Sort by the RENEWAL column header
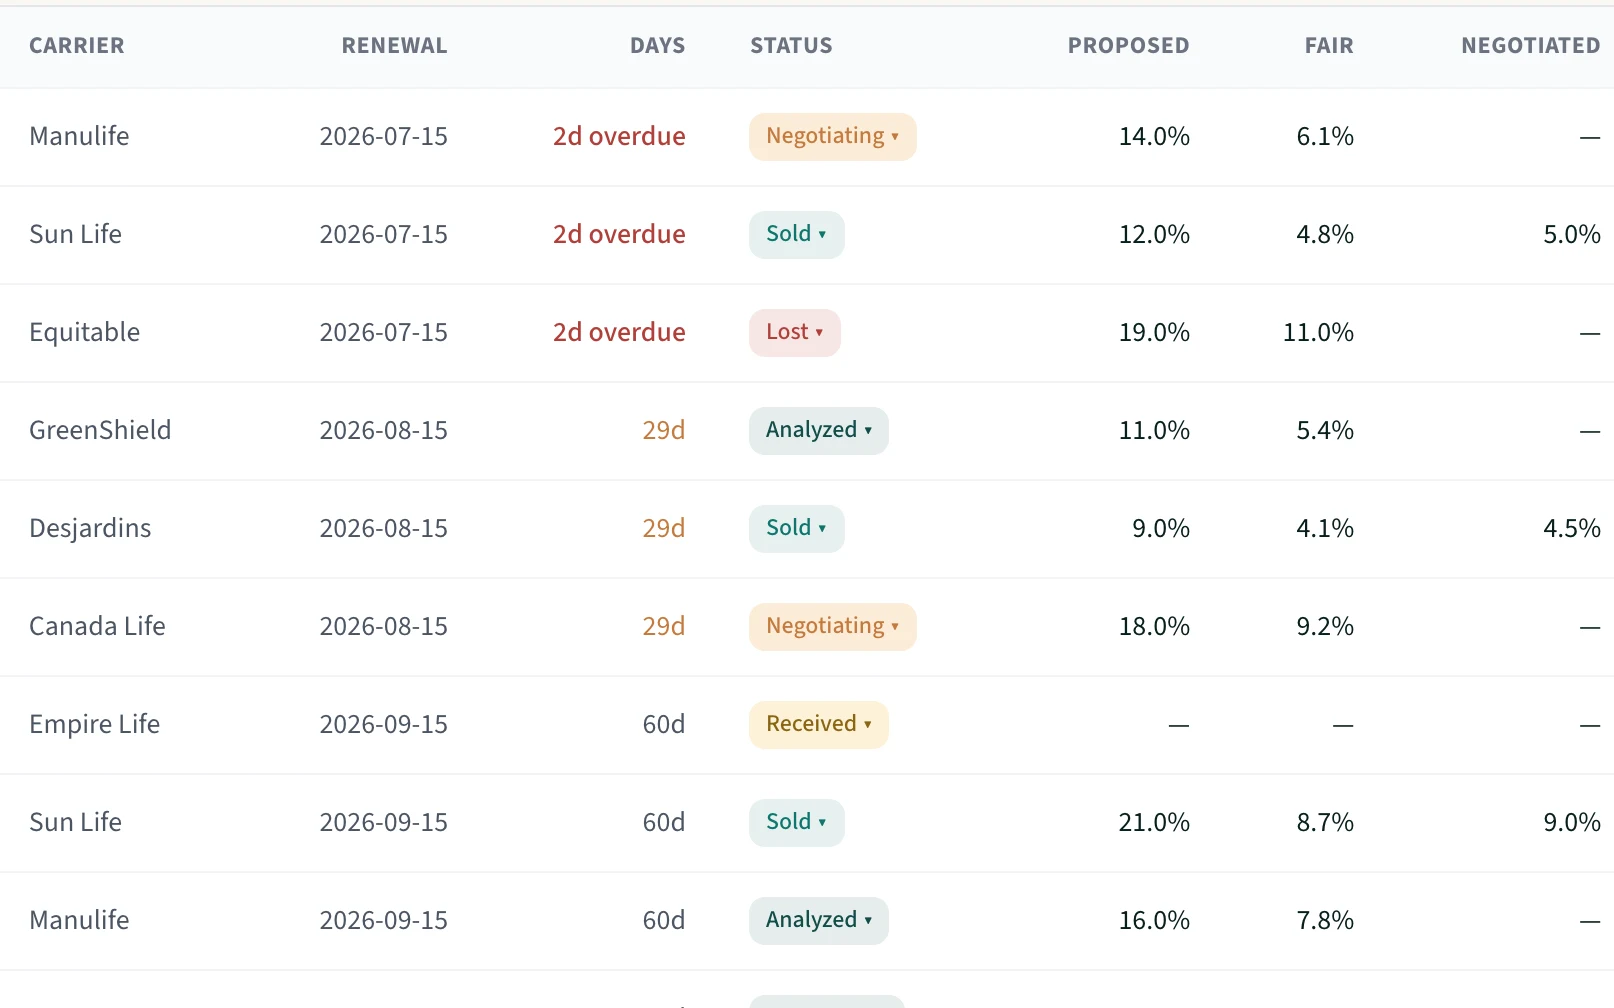The height and width of the screenshot is (1008, 1614). click(x=394, y=46)
